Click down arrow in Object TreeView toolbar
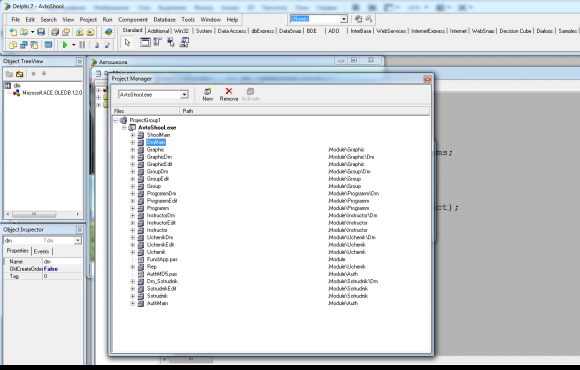Screen dimensions: 580x370 44,74
